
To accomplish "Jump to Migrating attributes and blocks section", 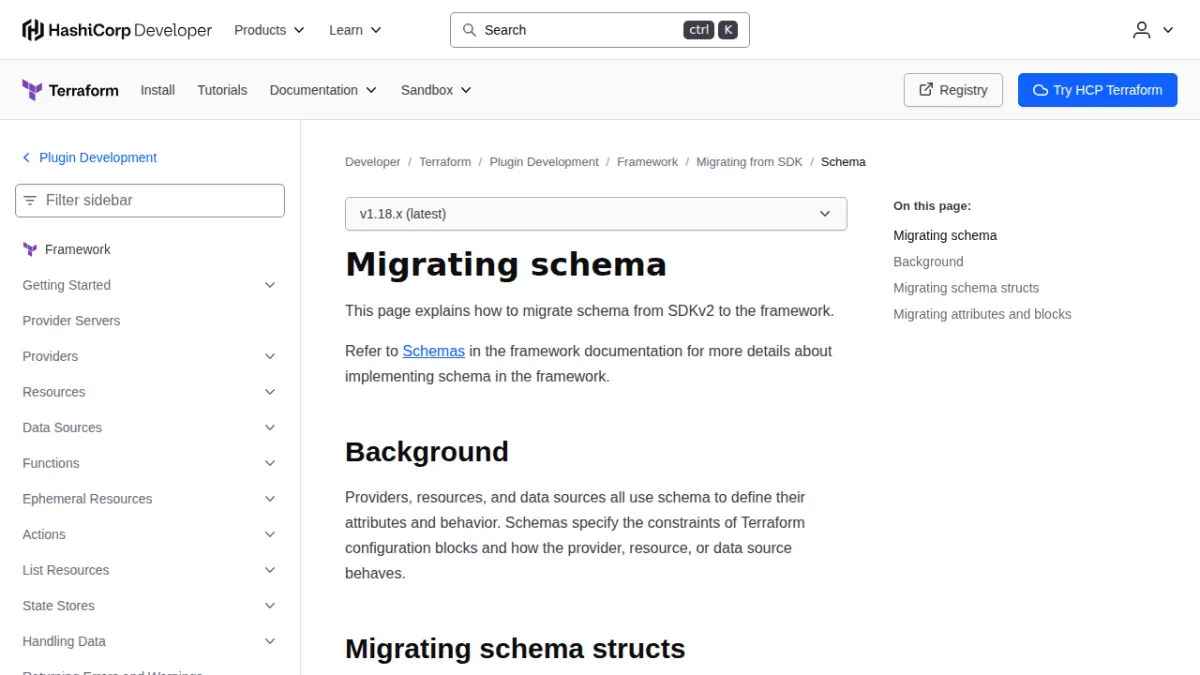I will tap(982, 314).
